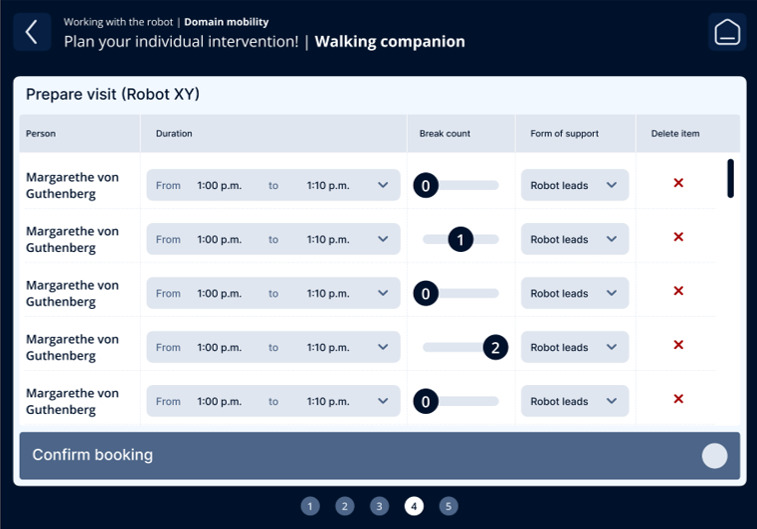
Task: Expand first row's Duration time dropdown
Action: [273, 185]
